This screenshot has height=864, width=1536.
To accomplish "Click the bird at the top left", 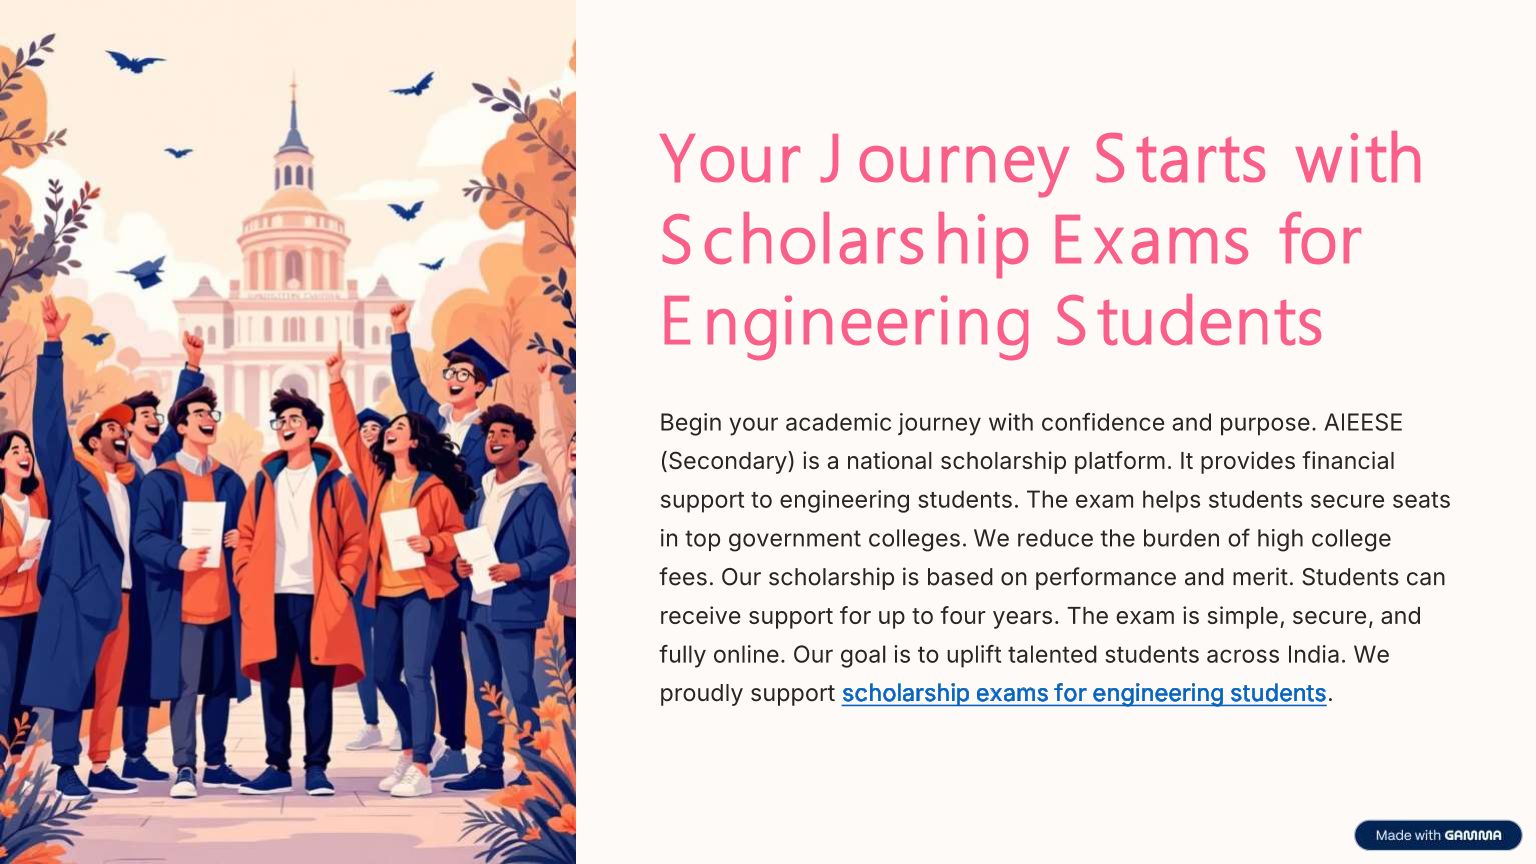I will coord(134,62).
